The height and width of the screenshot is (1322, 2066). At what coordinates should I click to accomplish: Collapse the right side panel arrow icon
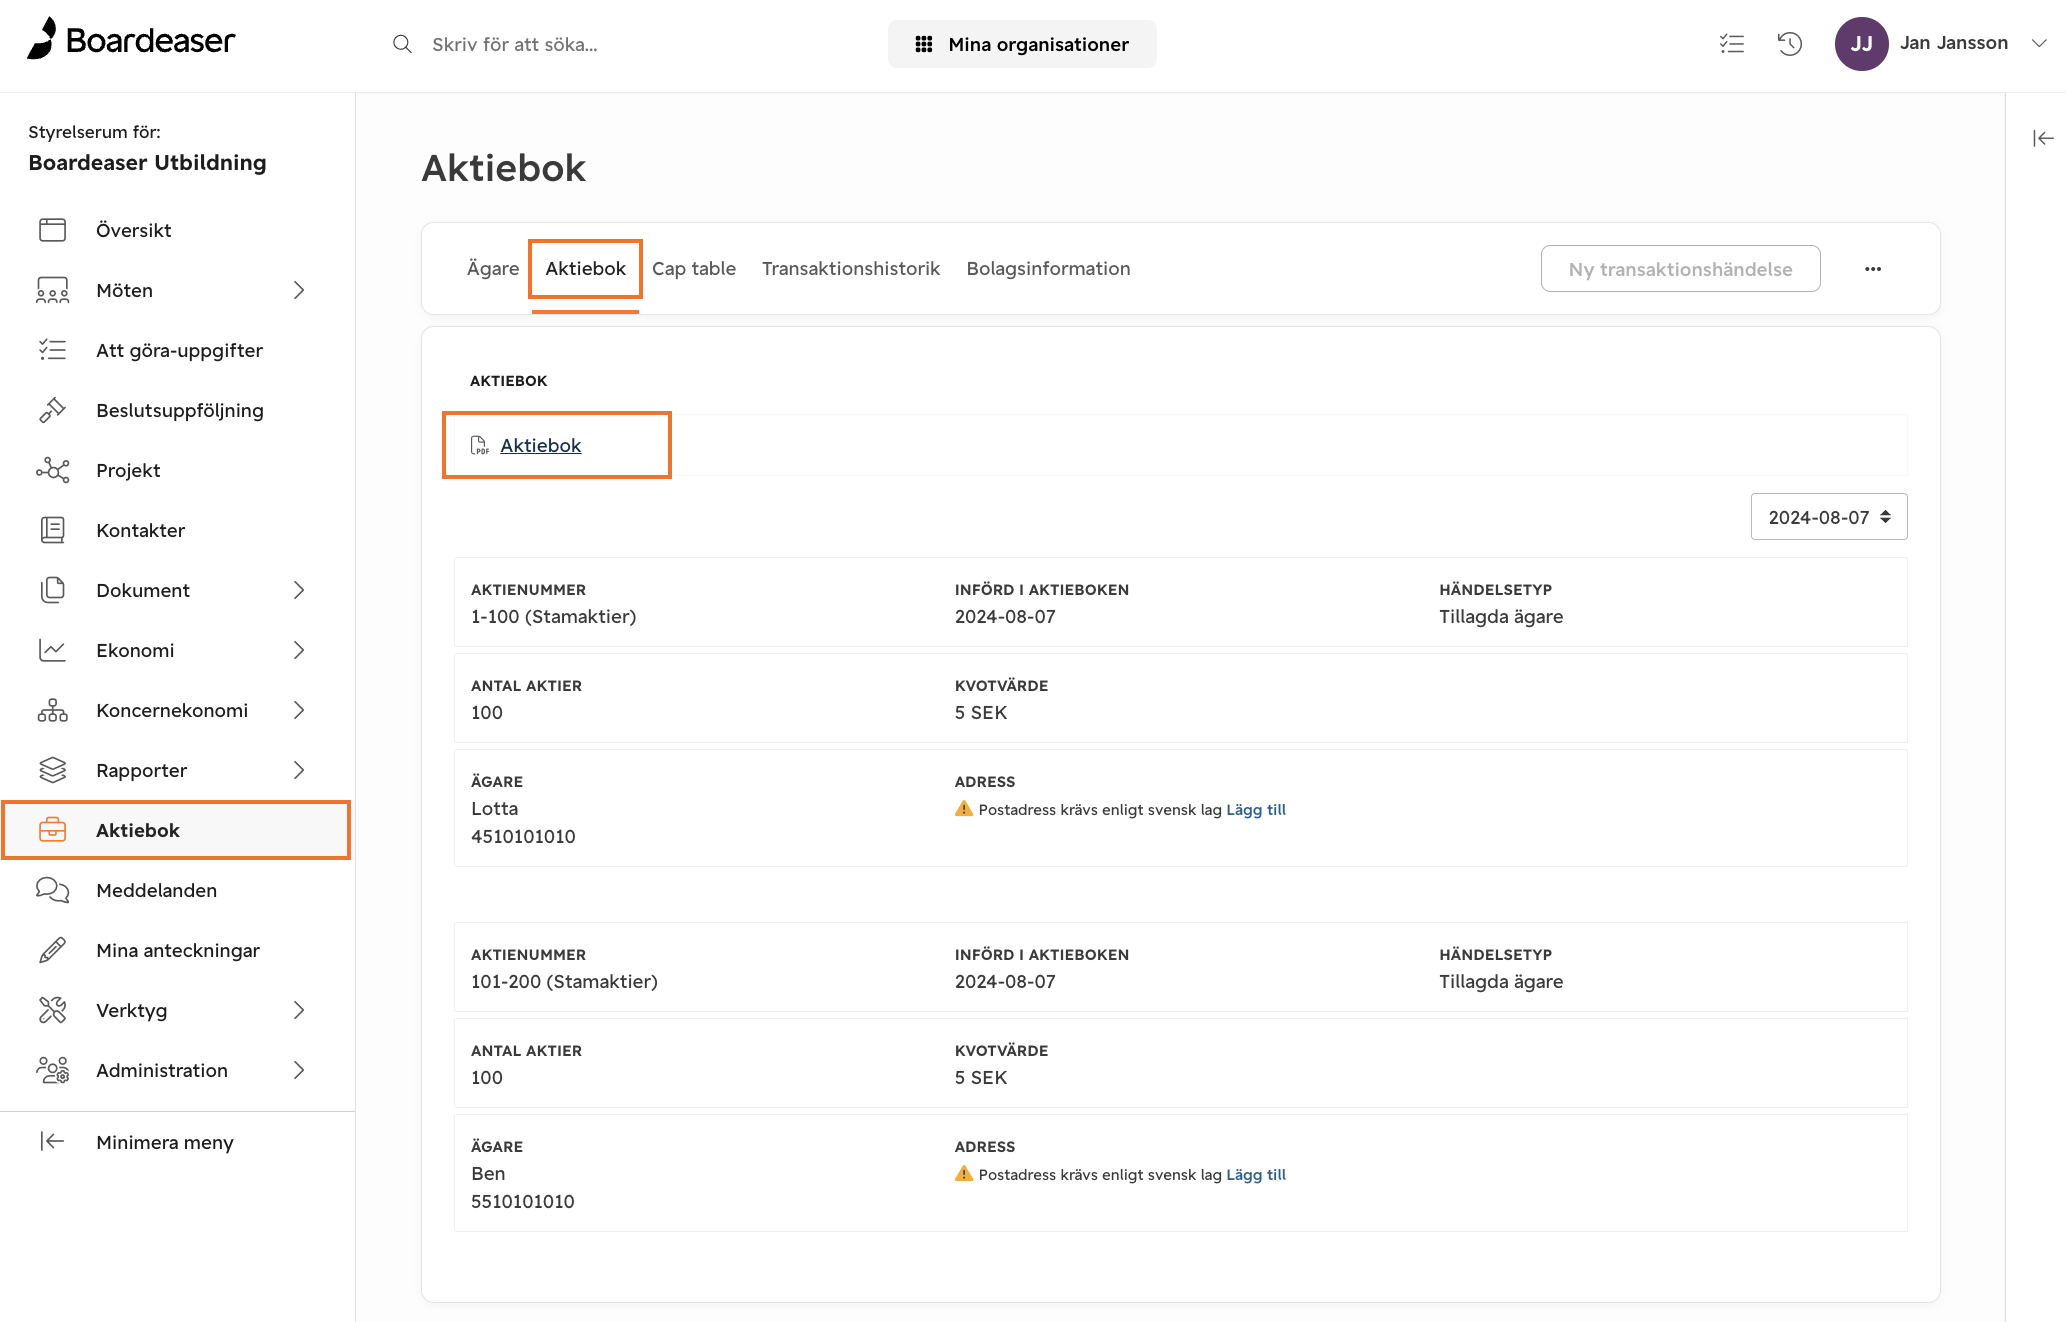[2043, 138]
